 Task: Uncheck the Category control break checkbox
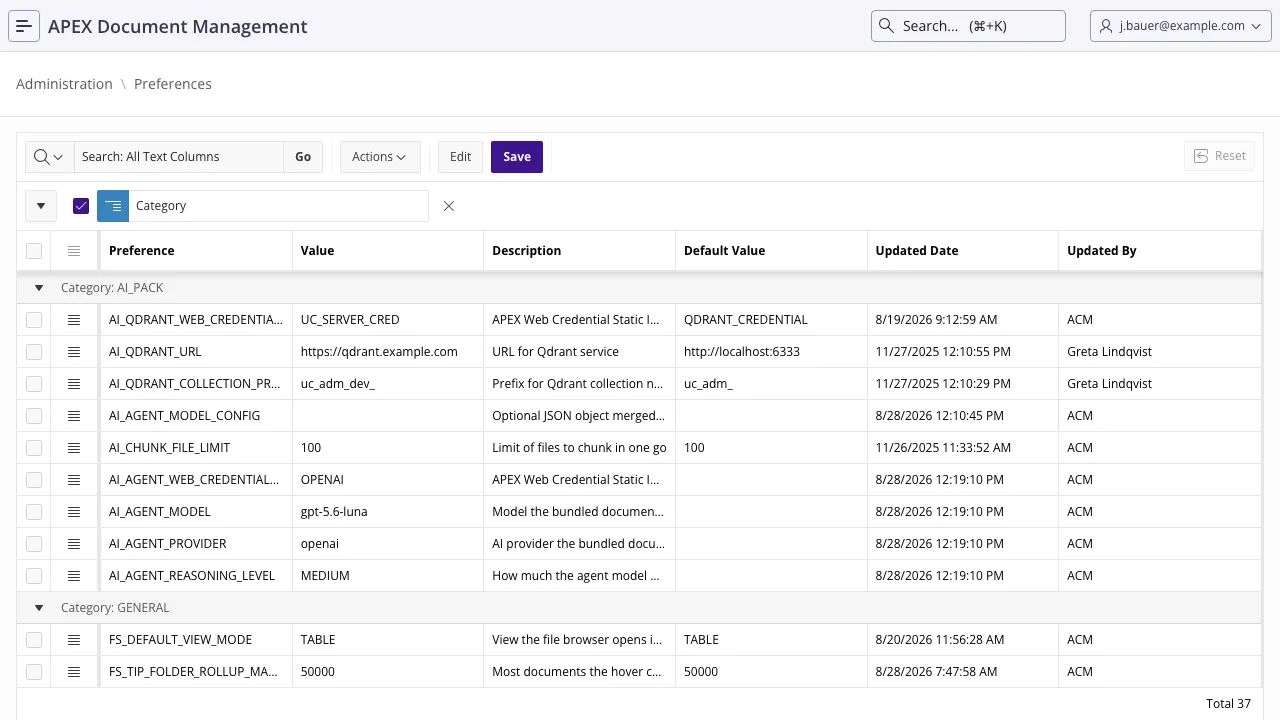(x=81, y=206)
